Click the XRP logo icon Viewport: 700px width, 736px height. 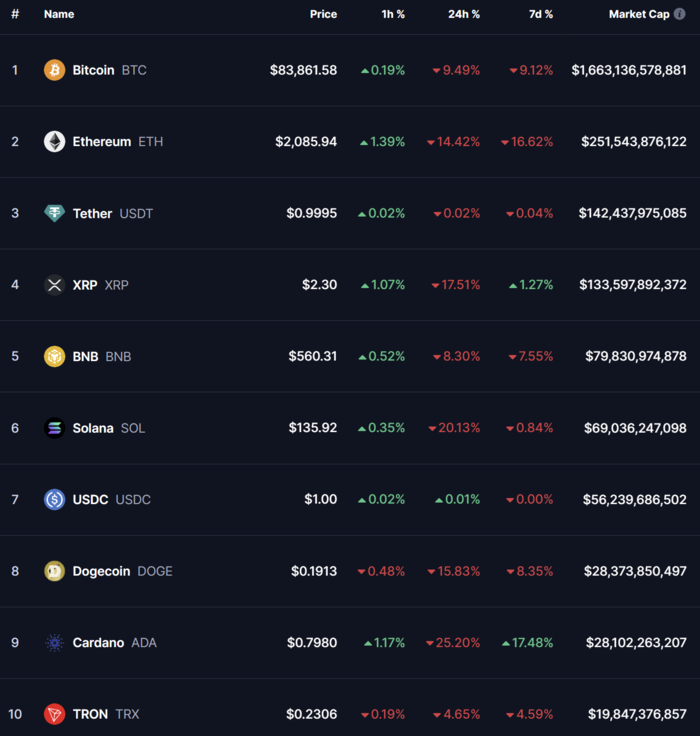click(x=54, y=284)
